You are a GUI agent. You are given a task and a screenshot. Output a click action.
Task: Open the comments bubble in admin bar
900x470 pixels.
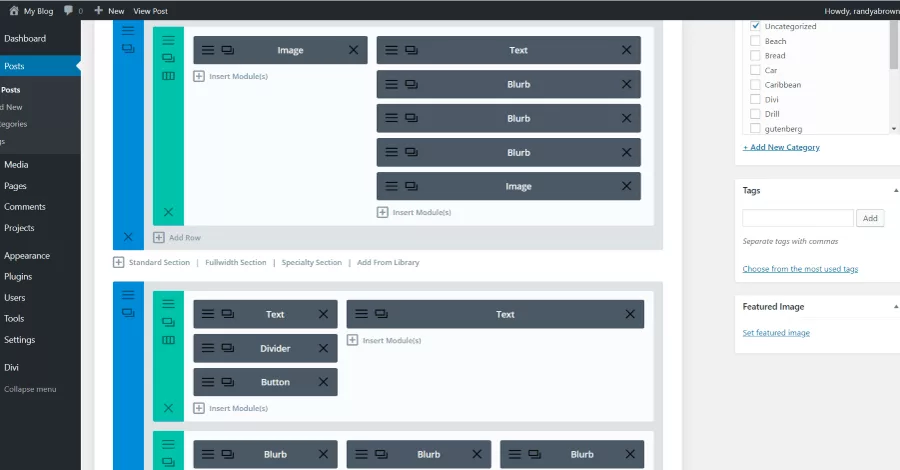click(x=68, y=10)
